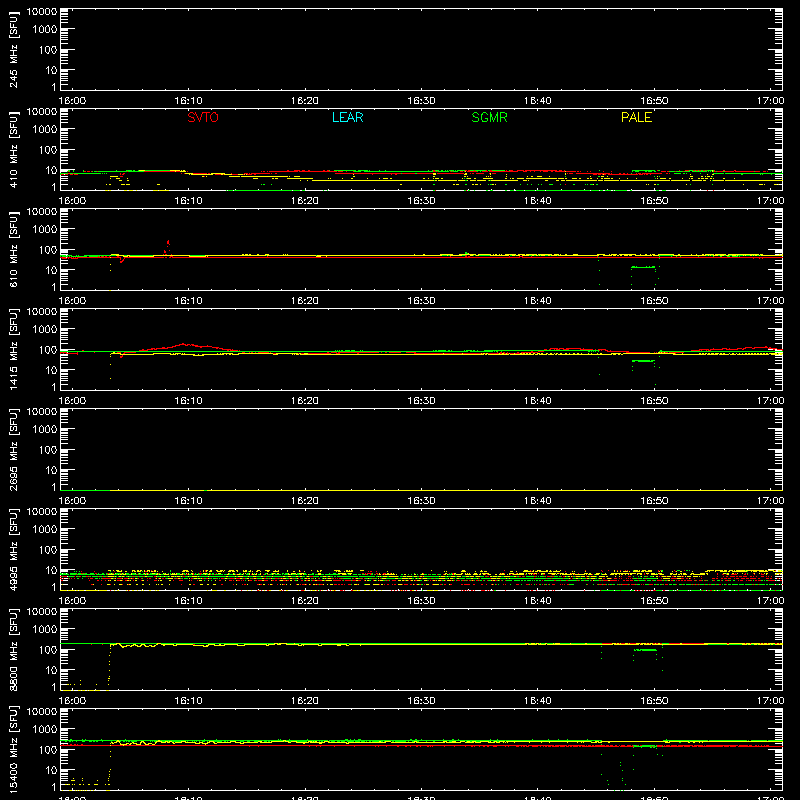The height and width of the screenshot is (800, 800).
Task: Click the 16:20 tick label under 1415 MHz panel
Action: coord(305,401)
